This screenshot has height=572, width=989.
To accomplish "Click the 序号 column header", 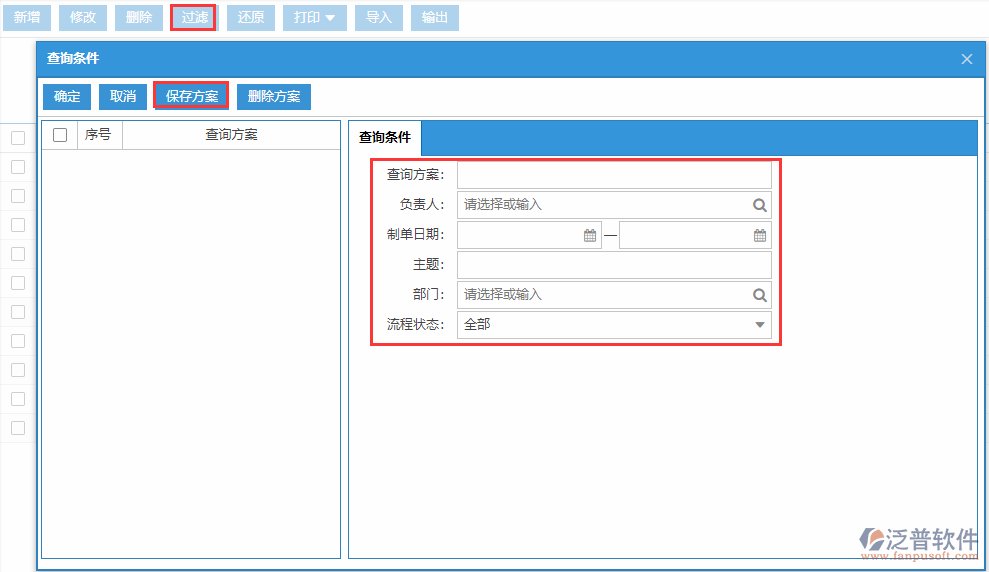I will (x=98, y=135).
